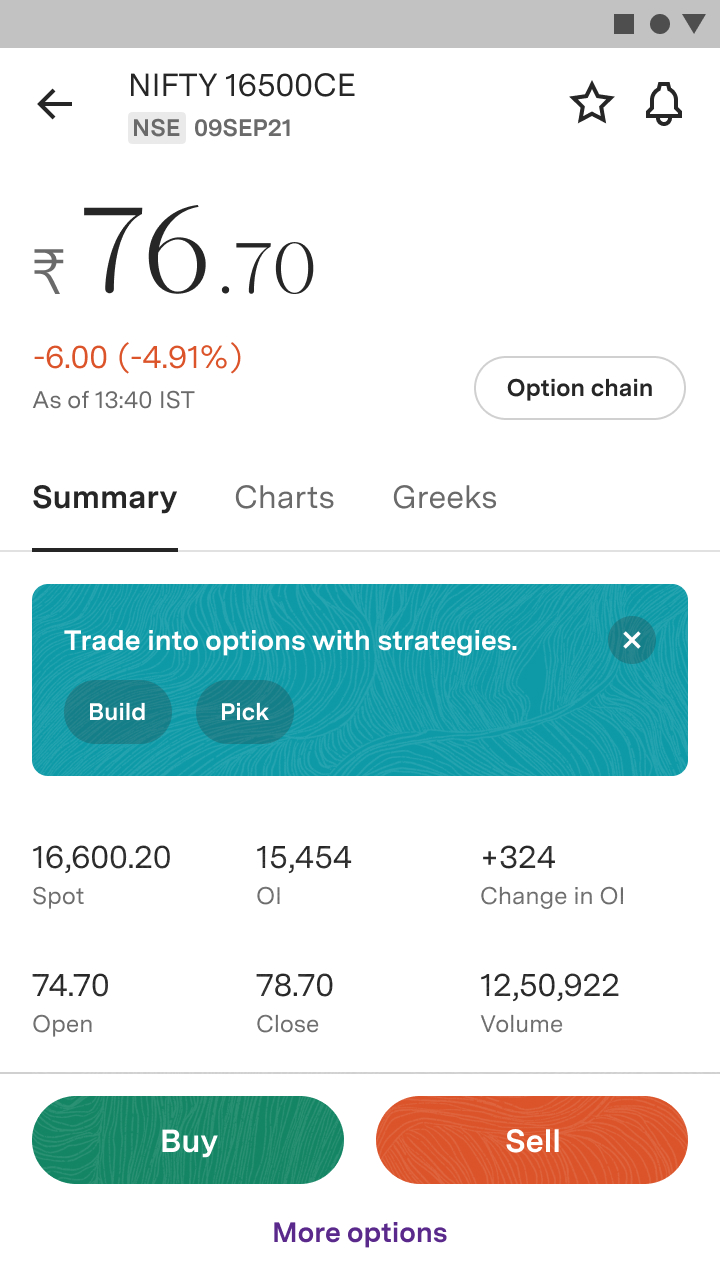
Task: Tap the Spot value 16,600.20
Action: tap(102, 858)
